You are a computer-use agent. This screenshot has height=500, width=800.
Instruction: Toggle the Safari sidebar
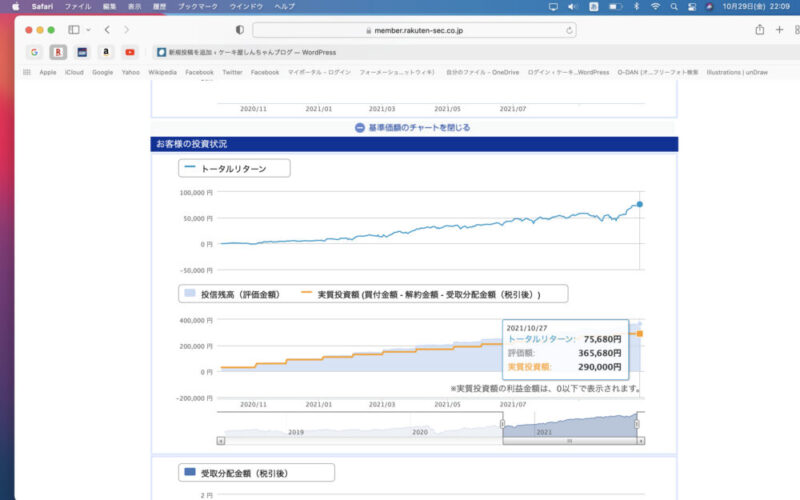point(74,30)
